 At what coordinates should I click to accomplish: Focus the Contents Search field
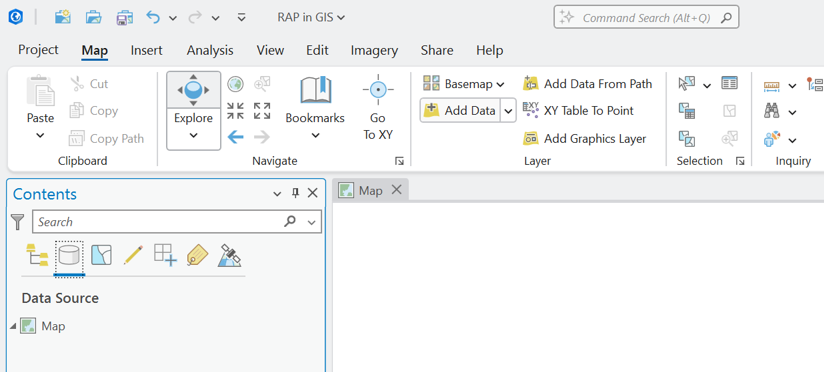pyautogui.click(x=157, y=222)
